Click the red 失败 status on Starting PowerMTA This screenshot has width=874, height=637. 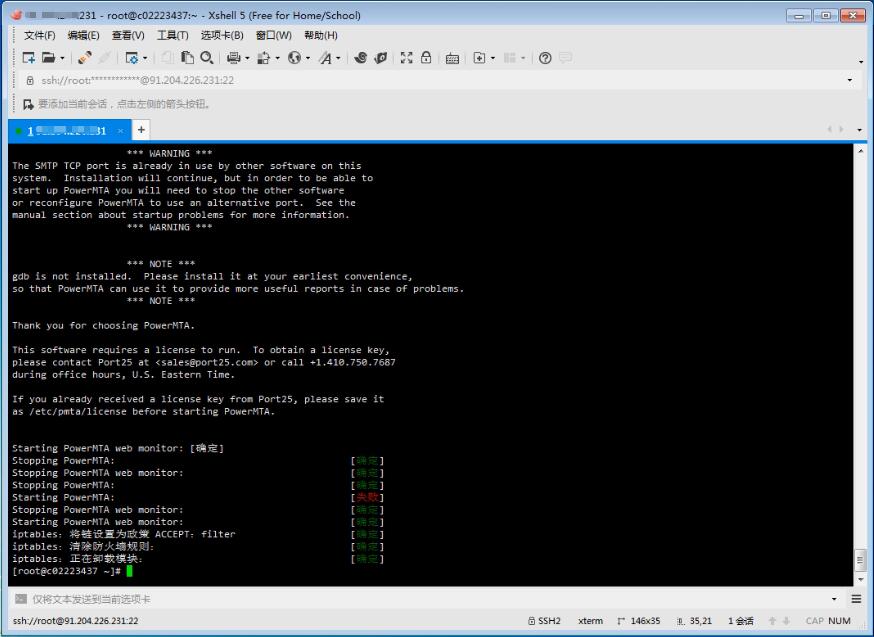click(367, 497)
